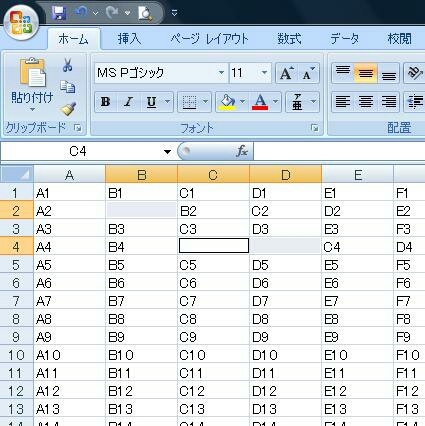Switch to データ tab
This screenshot has height=426, width=425.
345,39
